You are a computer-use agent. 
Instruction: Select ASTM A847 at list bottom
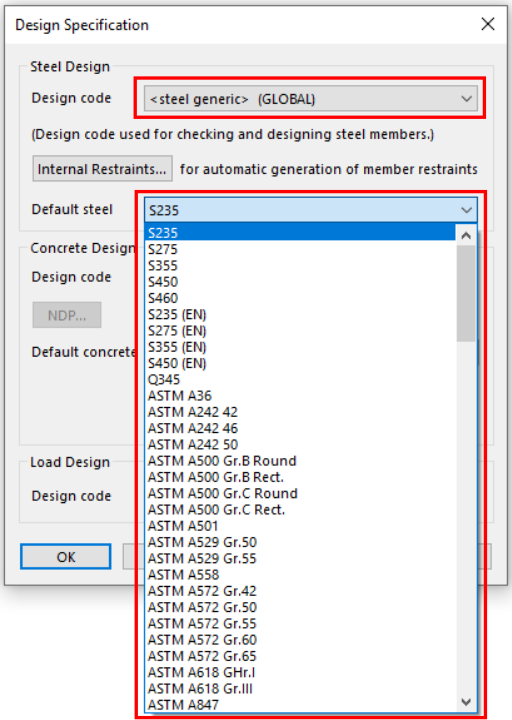(x=300, y=704)
